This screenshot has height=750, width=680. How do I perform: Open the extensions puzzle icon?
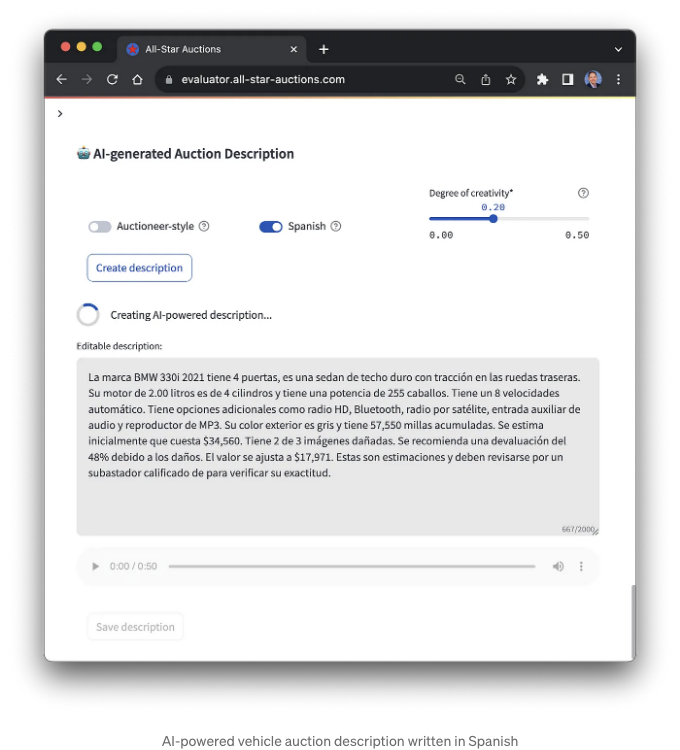point(542,79)
